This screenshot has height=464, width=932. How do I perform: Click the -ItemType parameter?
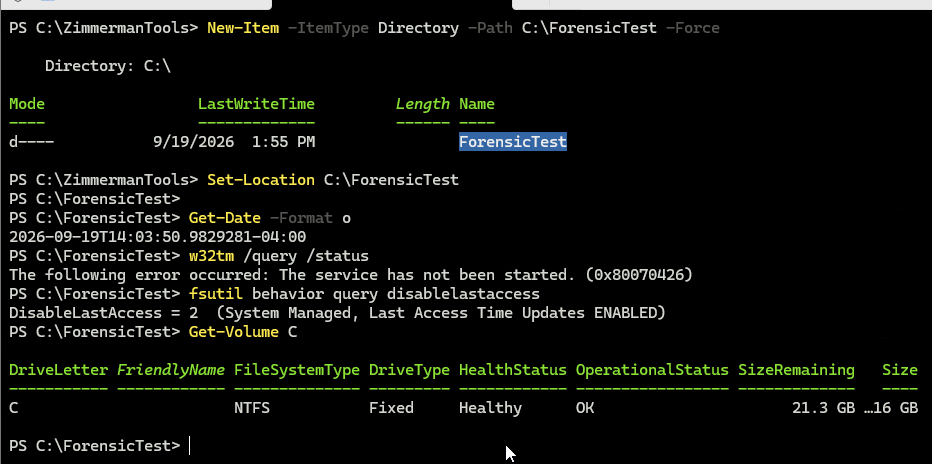click(328, 28)
